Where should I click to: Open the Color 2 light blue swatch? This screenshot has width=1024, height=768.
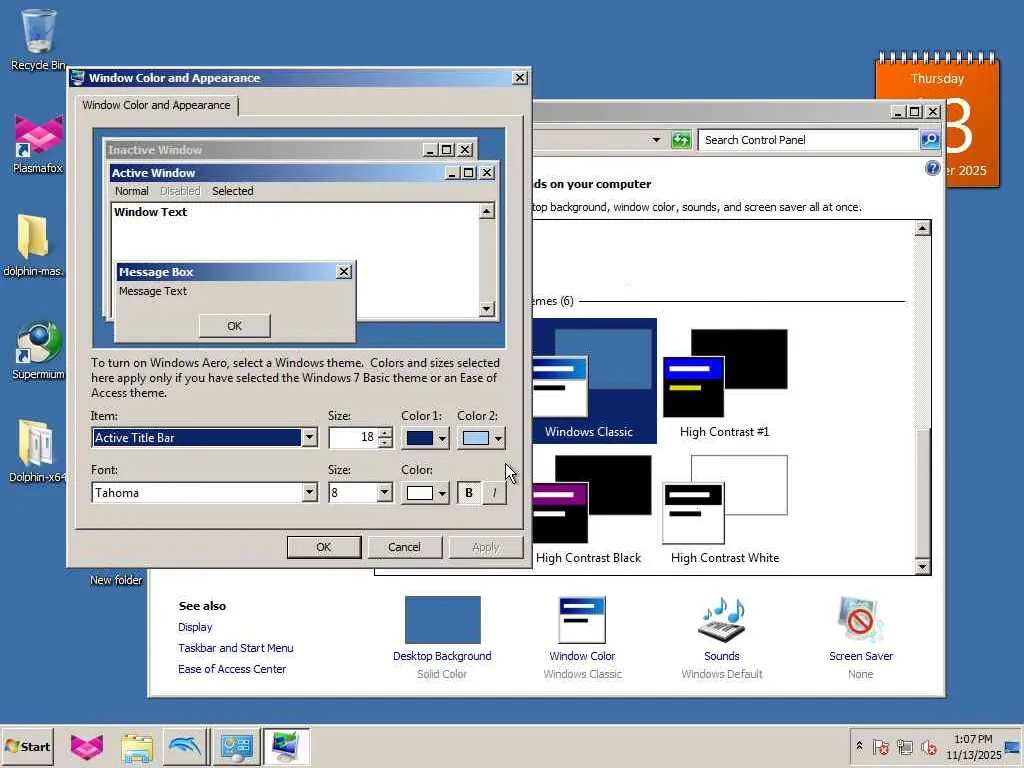pyautogui.click(x=481, y=438)
